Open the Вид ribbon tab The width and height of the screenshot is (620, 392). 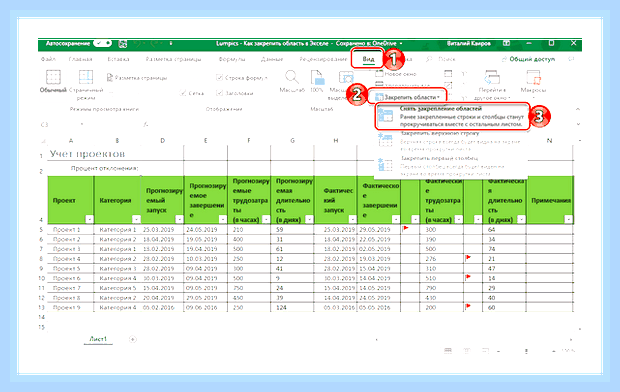[368, 59]
